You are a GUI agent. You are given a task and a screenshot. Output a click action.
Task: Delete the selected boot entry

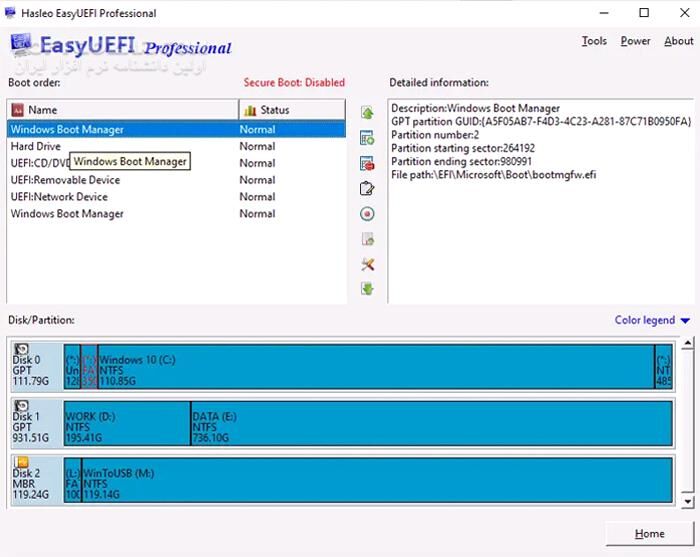(367, 163)
